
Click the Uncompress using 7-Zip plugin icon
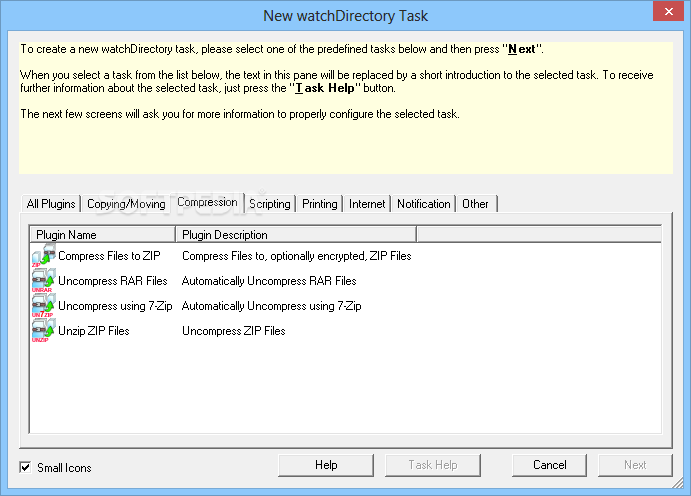click(x=44, y=306)
